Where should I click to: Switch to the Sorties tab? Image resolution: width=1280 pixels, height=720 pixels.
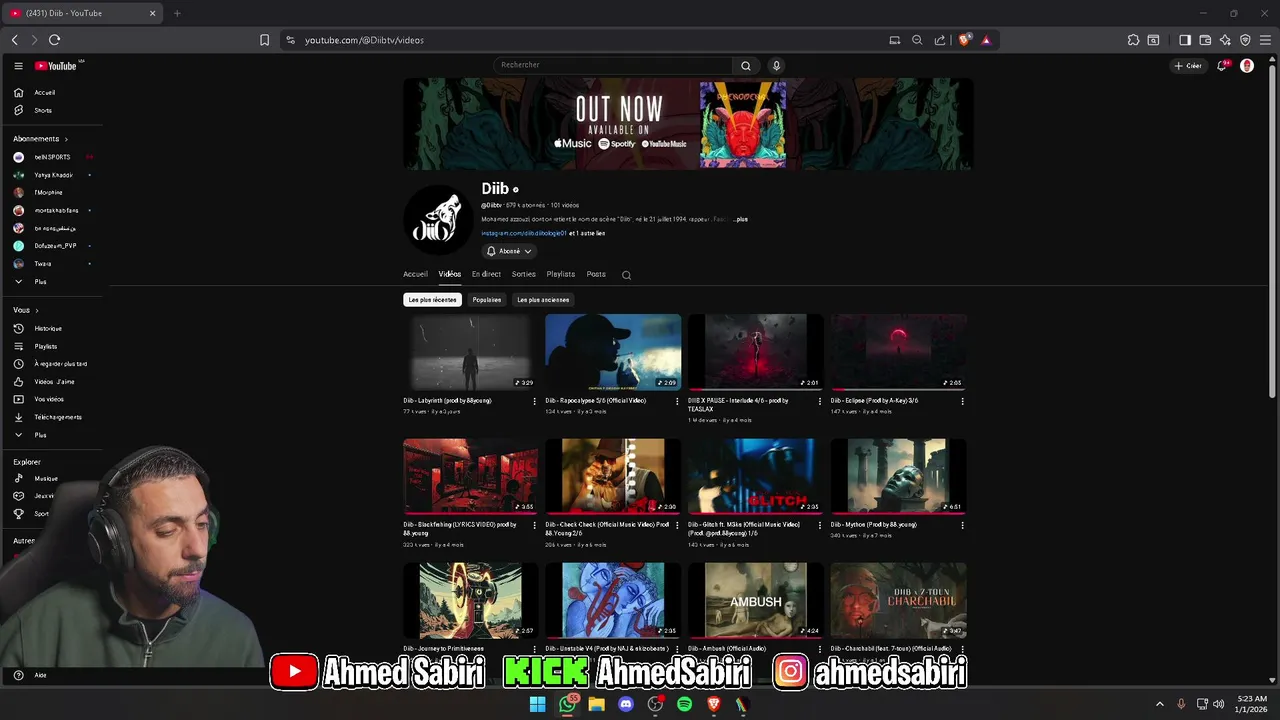[524, 274]
